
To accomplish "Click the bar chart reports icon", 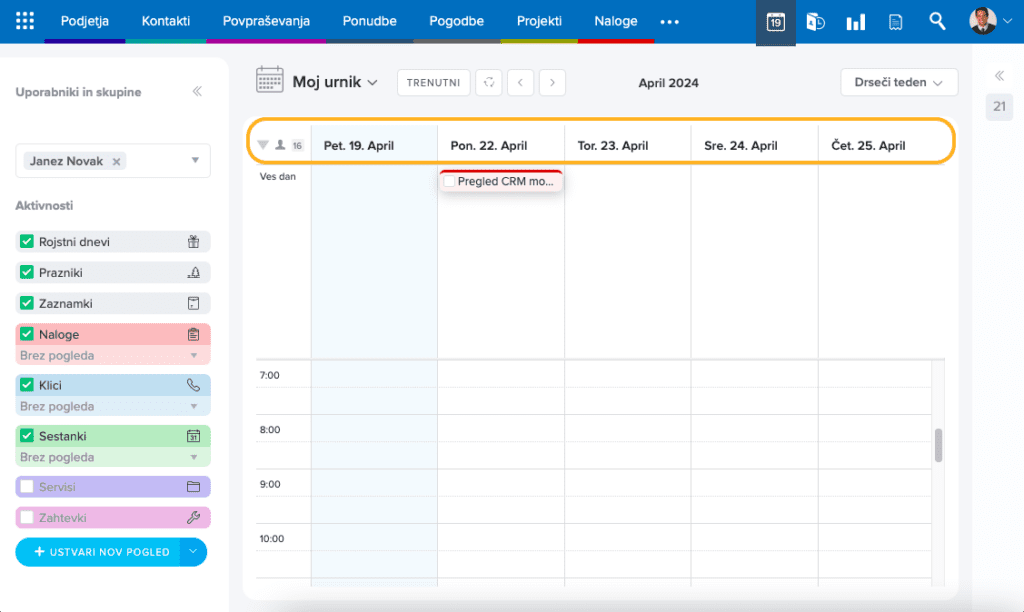I will [855, 22].
